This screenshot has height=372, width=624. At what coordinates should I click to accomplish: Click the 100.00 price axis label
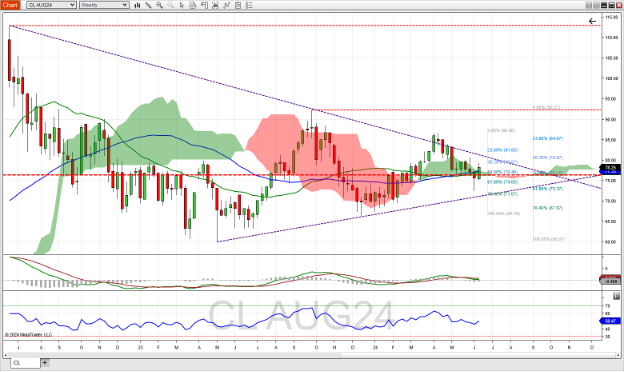tap(611, 78)
